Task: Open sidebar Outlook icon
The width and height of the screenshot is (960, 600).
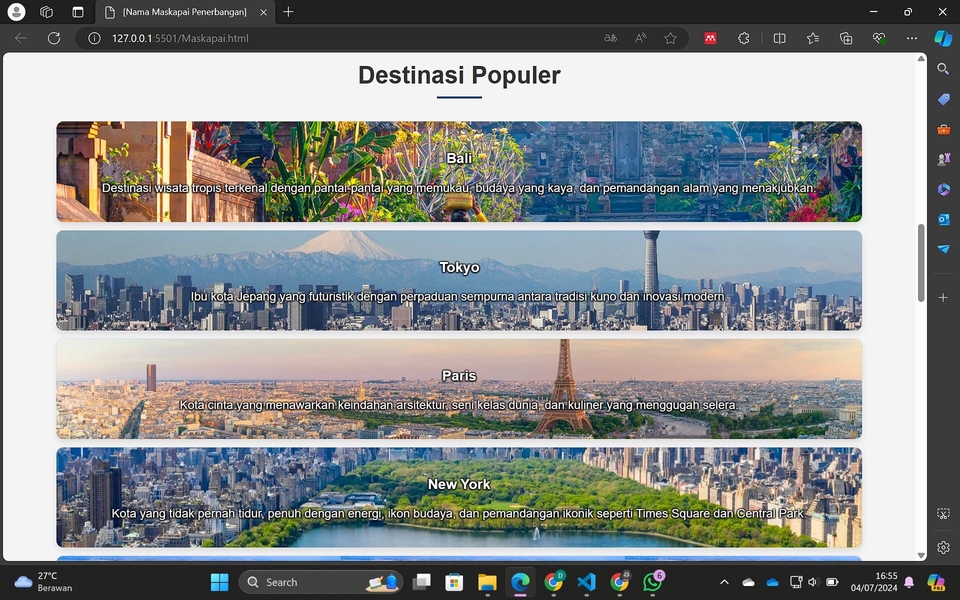Action: tap(943, 219)
